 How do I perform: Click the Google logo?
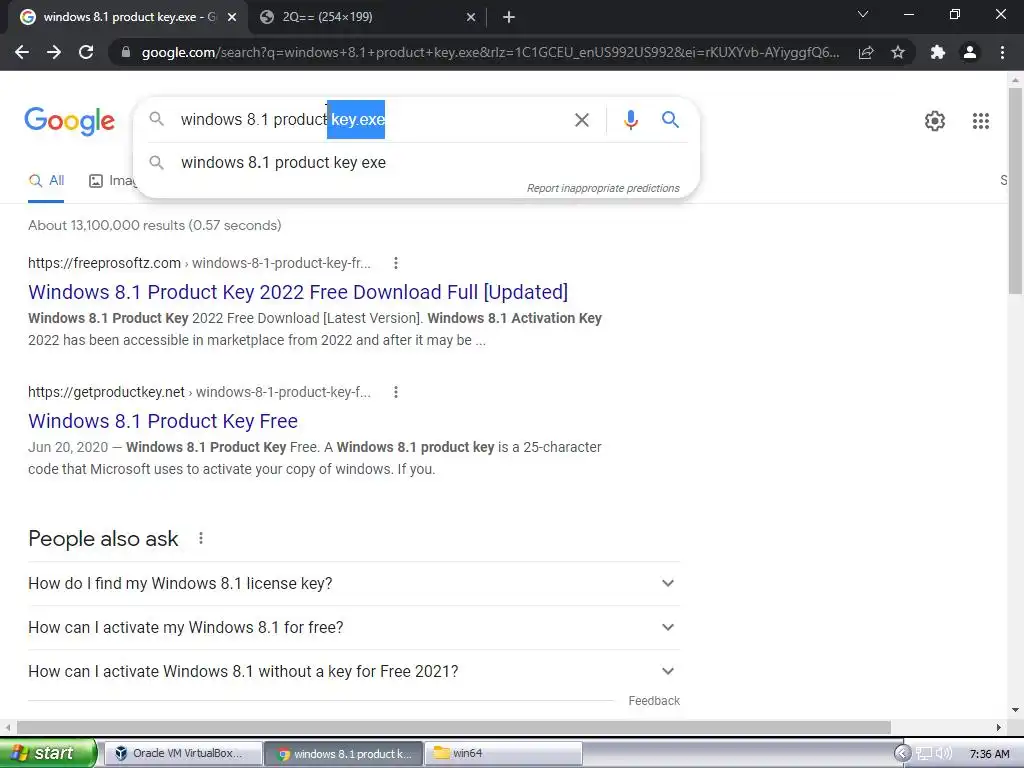[70, 121]
